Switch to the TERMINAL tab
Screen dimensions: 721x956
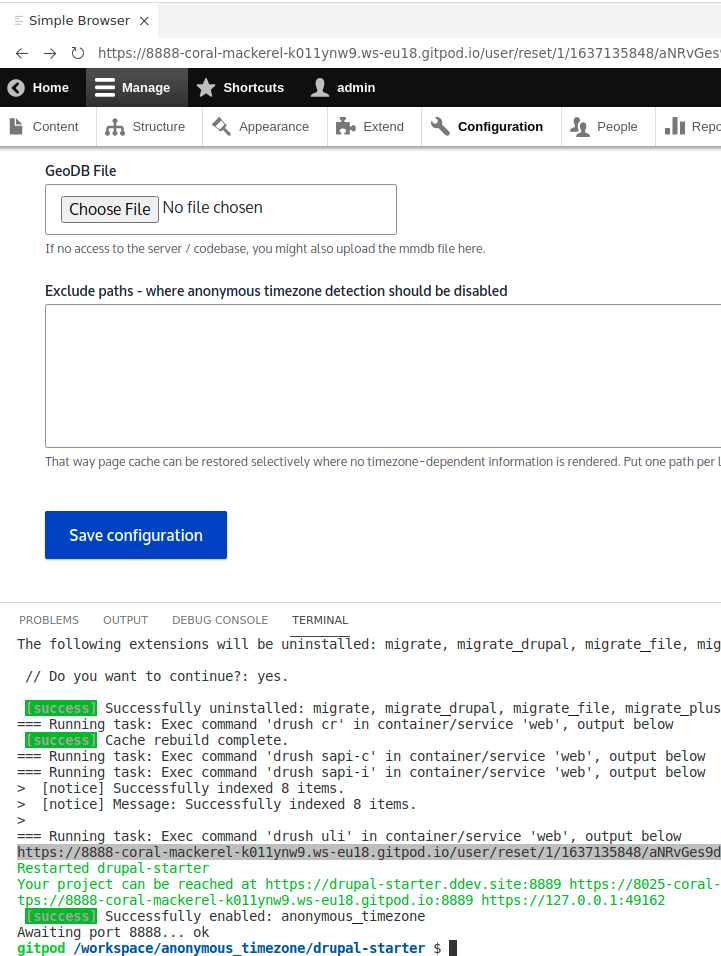click(320, 620)
